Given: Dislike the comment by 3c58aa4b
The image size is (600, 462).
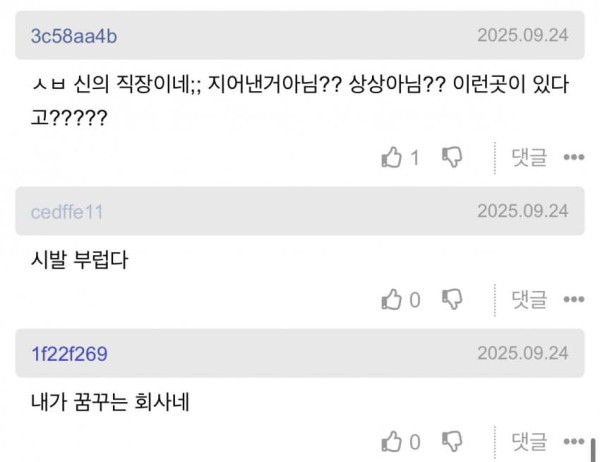Looking at the screenshot, I should (x=452, y=157).
